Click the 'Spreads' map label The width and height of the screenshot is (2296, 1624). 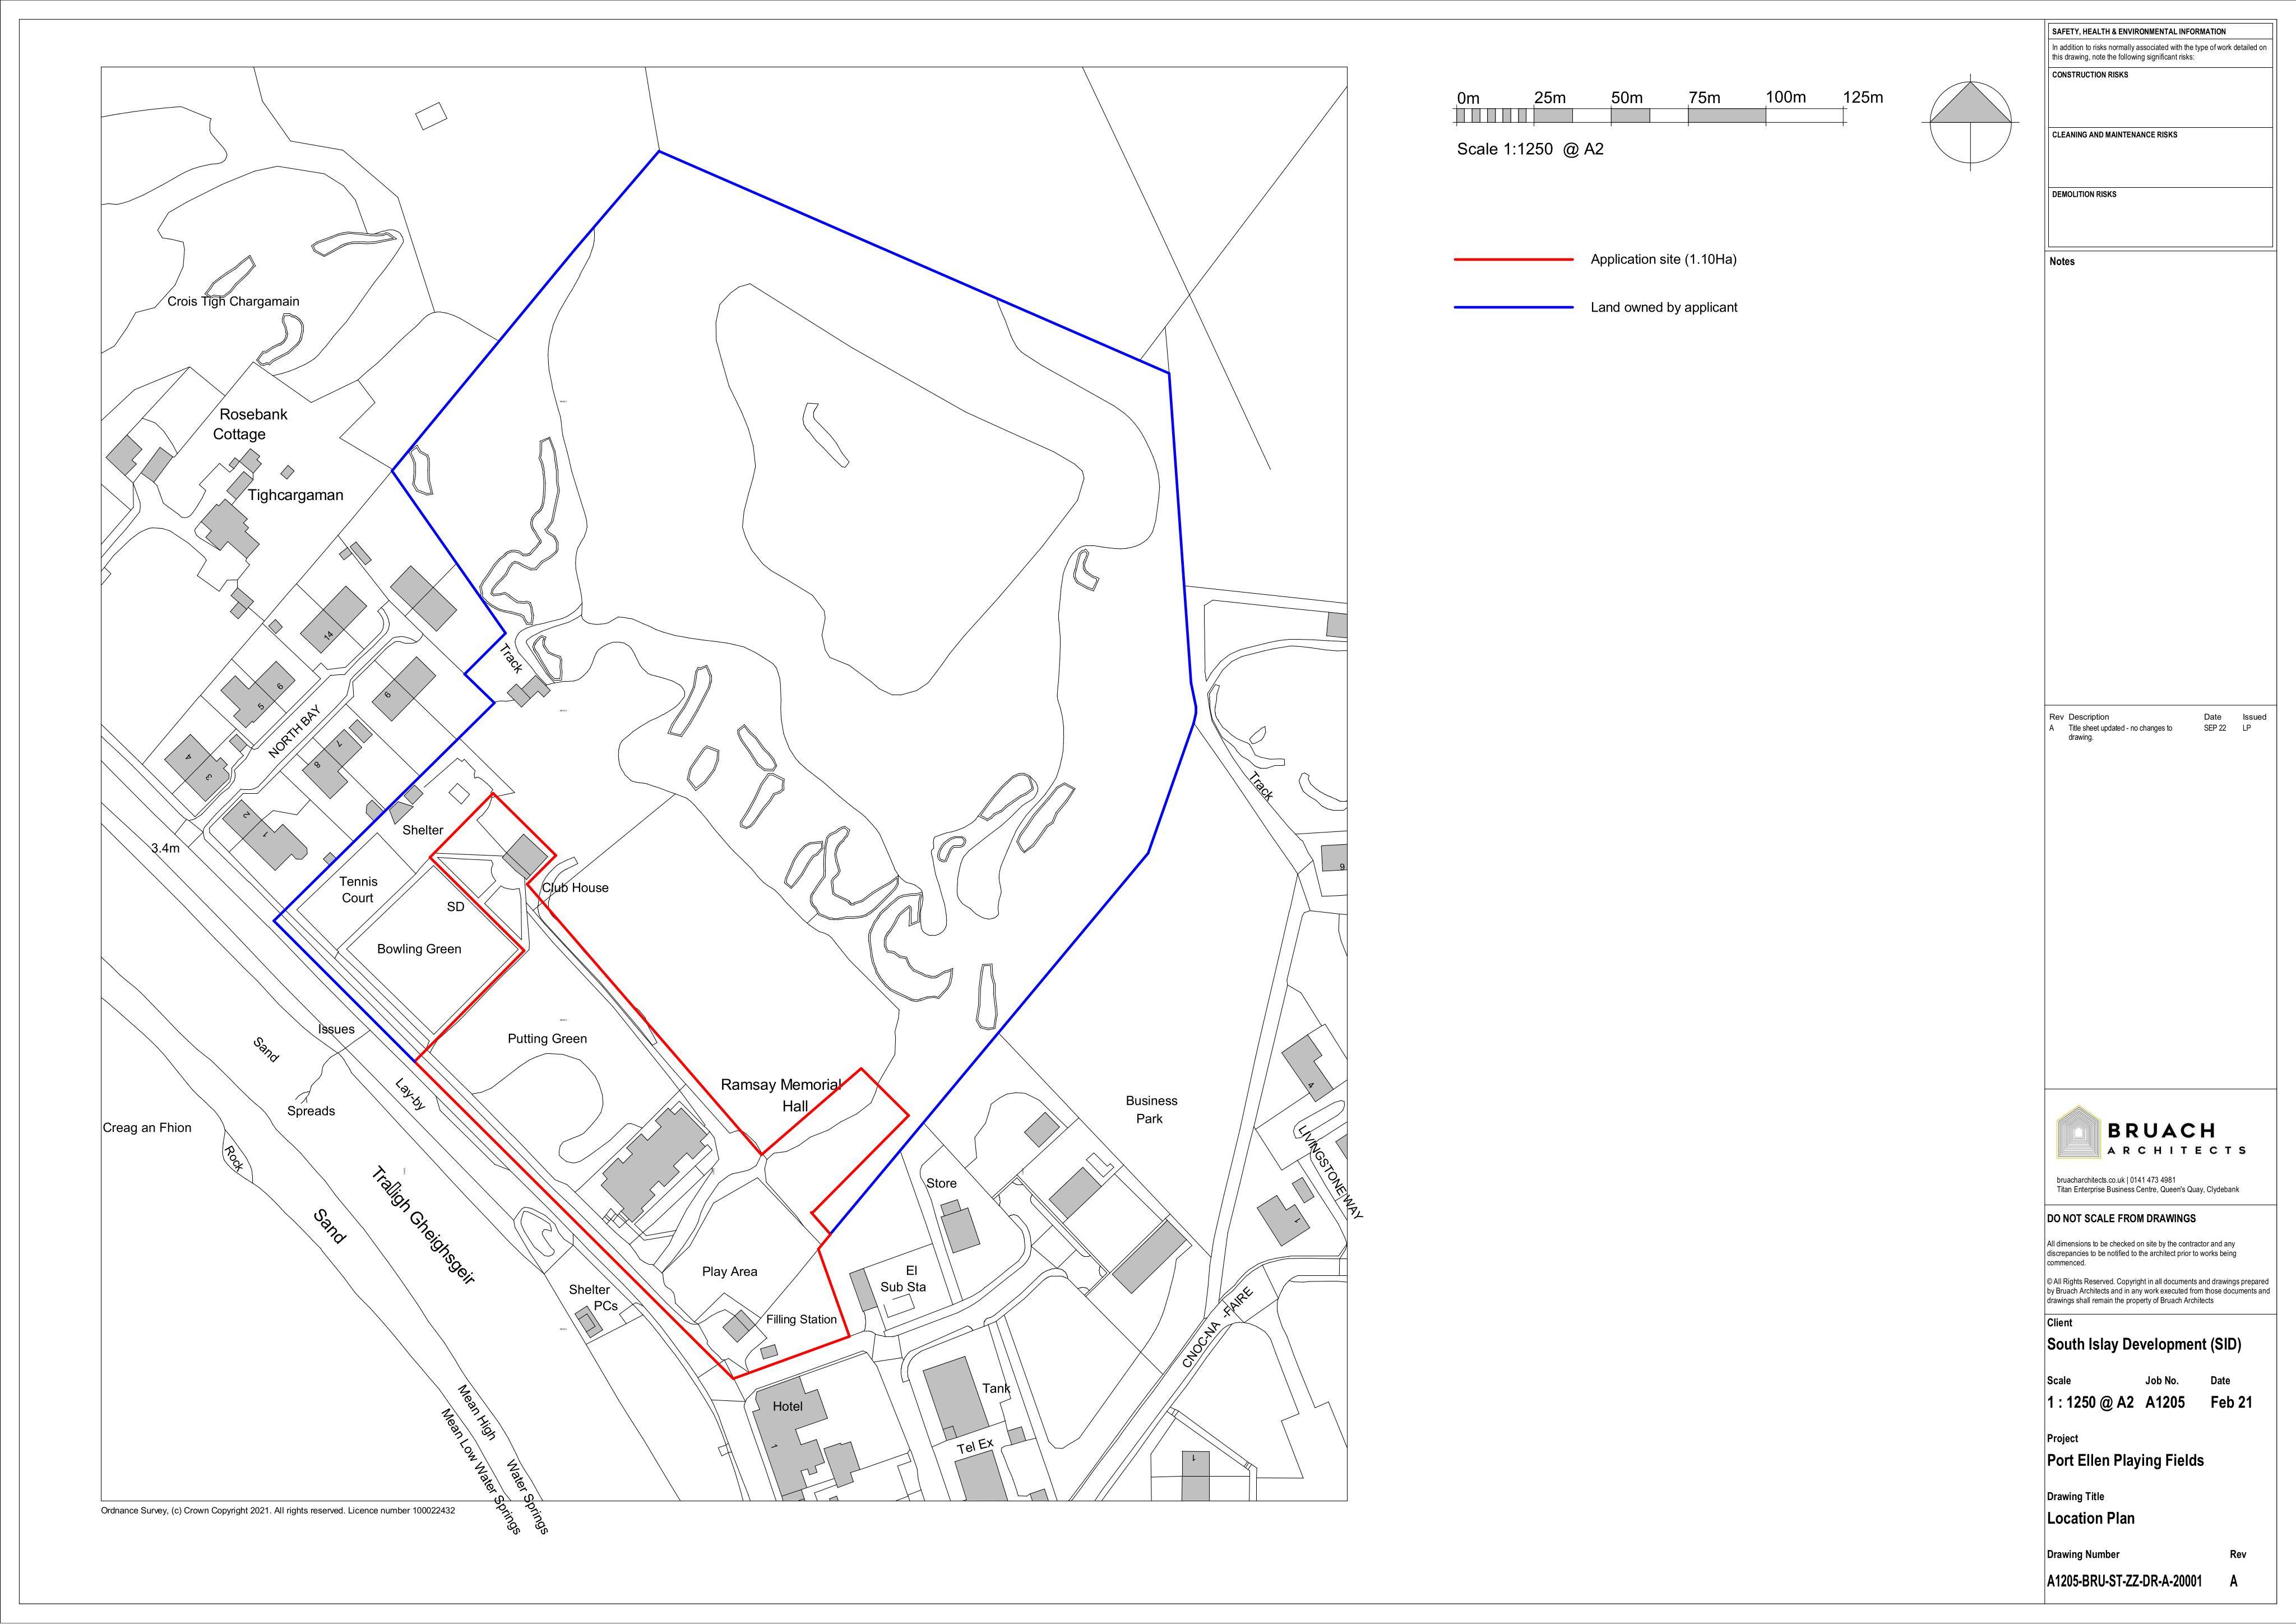[x=311, y=1111]
